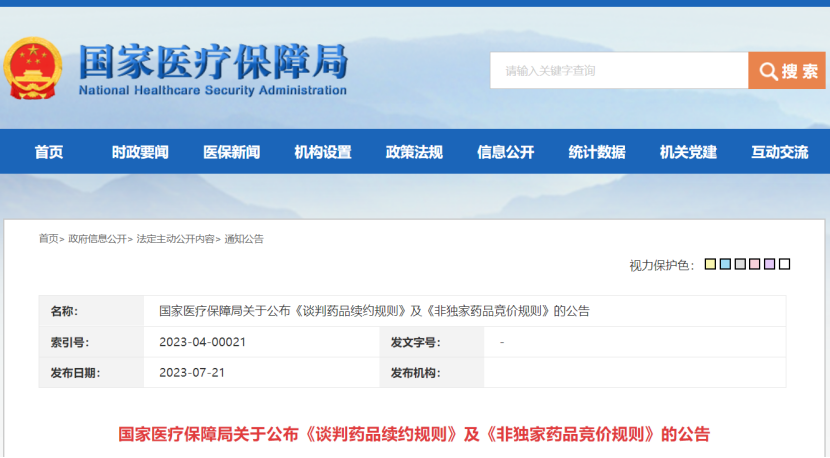Go to 机关党建 section
830x458 pixels.
click(x=688, y=152)
